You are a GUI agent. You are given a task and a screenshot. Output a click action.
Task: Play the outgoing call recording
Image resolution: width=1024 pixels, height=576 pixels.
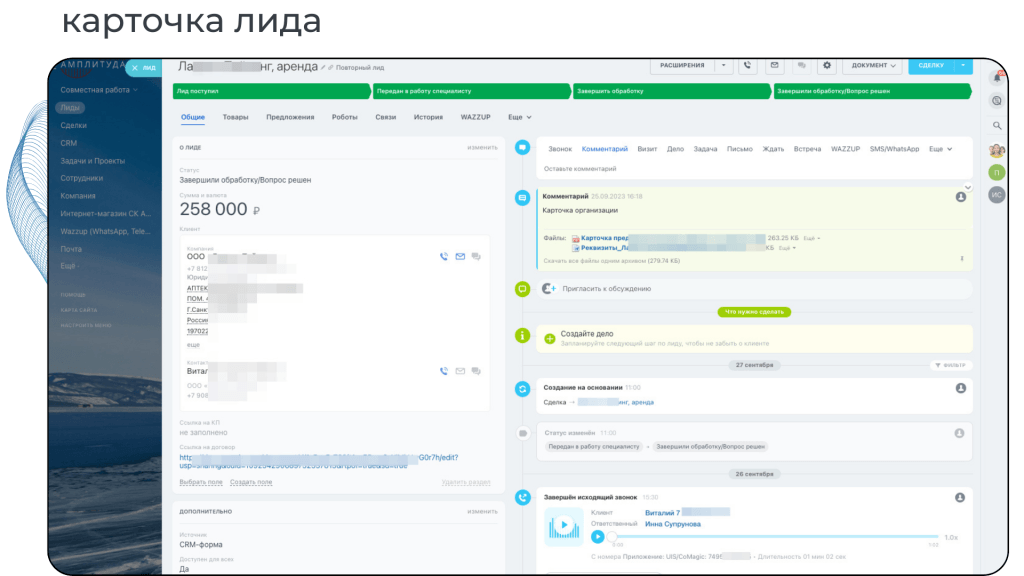[x=598, y=537]
